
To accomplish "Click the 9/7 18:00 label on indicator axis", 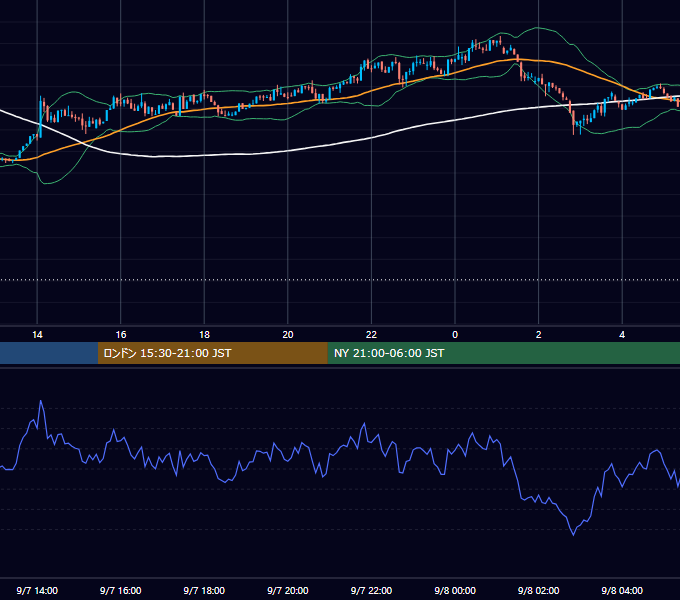I will (x=204, y=590).
